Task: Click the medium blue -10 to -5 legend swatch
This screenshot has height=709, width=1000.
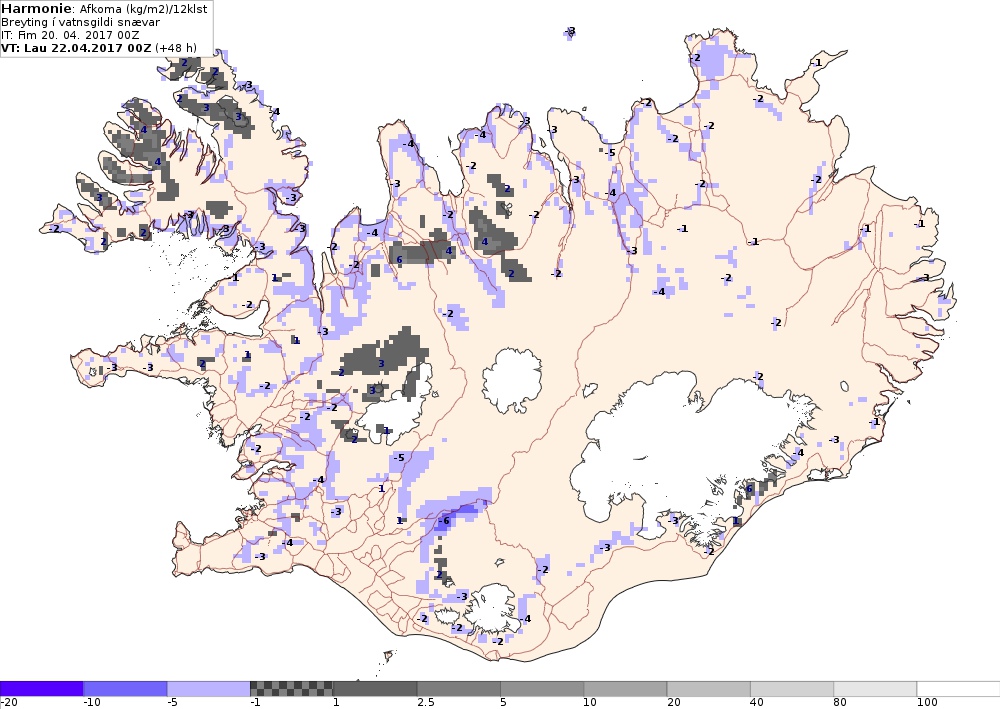Action: [125, 689]
